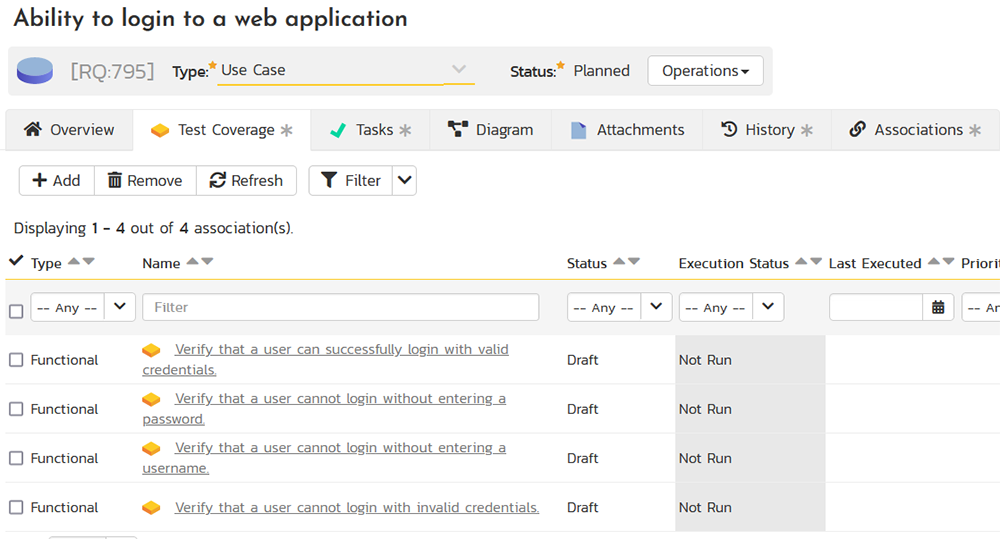1000x539 pixels.
Task: Click the Add button
Action: 56,180
